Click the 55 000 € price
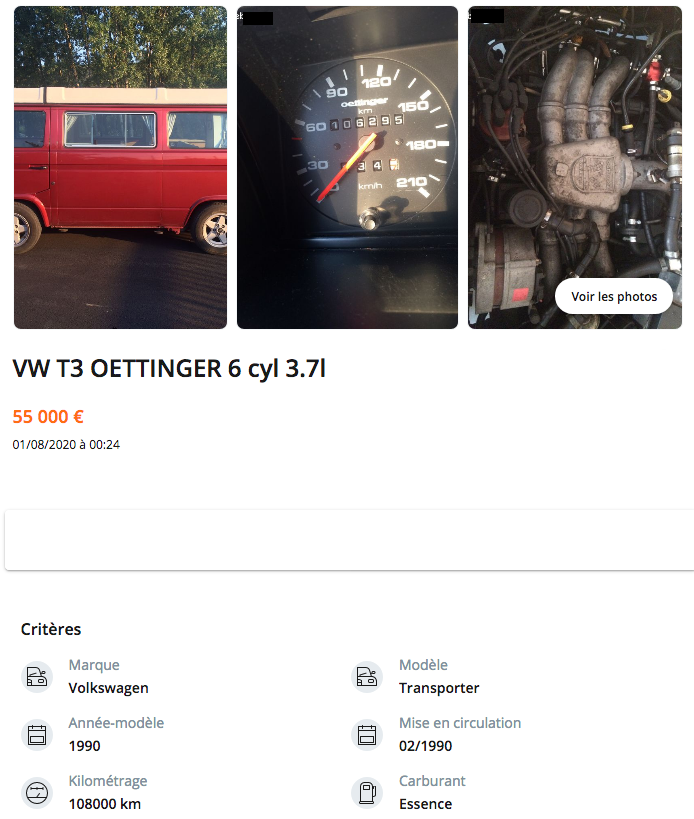Image resolution: width=694 pixels, height=819 pixels. click(x=48, y=417)
